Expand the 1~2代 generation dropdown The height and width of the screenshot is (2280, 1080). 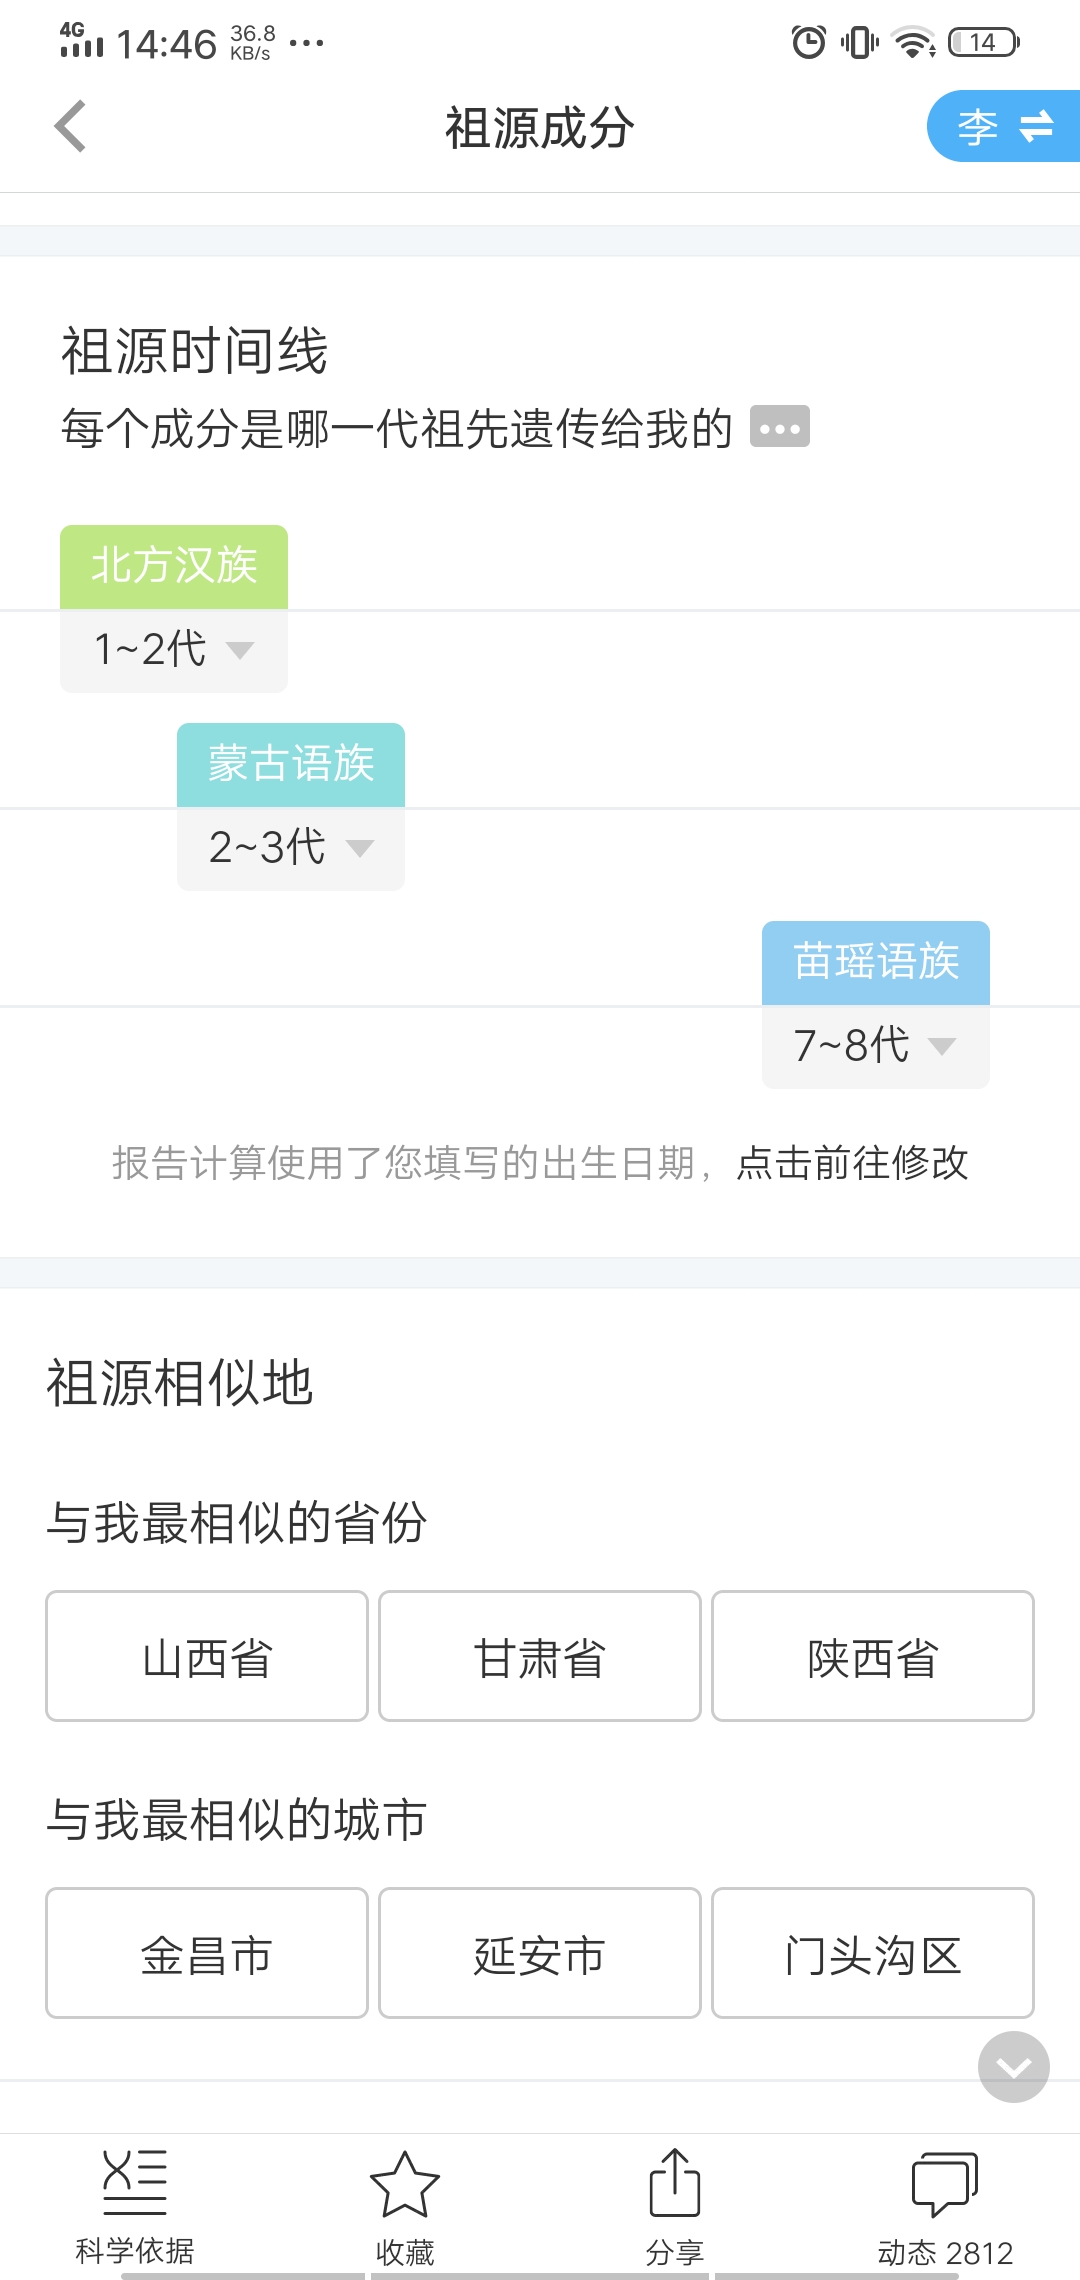pos(174,650)
